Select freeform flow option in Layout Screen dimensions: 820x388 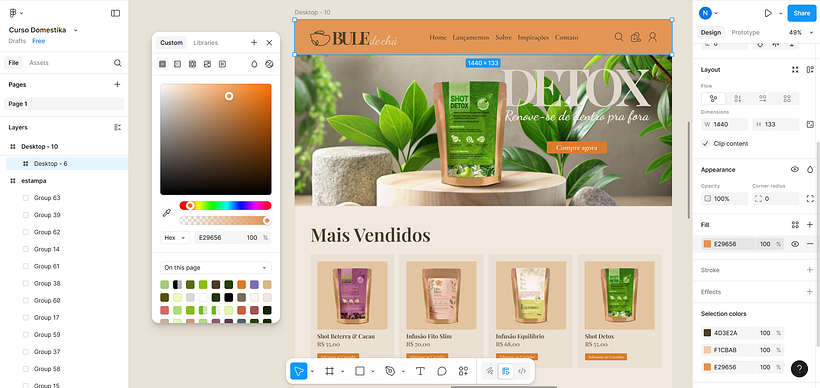point(713,98)
